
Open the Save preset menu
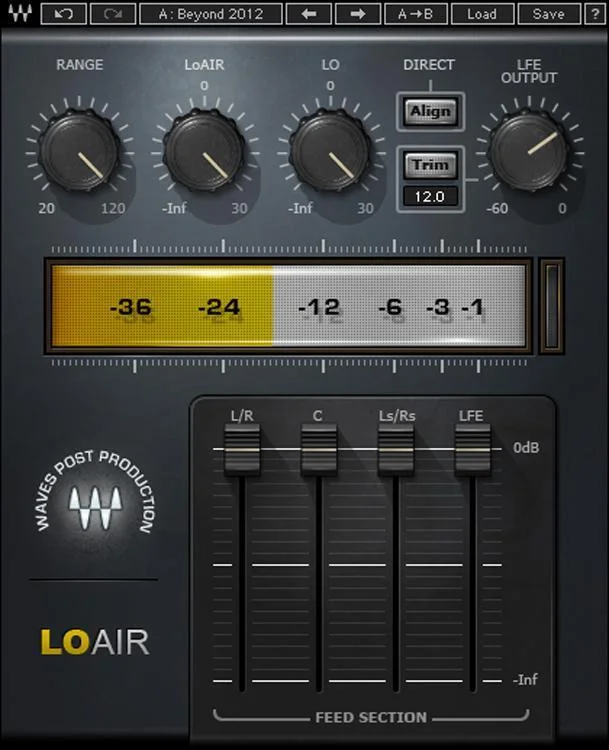tap(549, 14)
